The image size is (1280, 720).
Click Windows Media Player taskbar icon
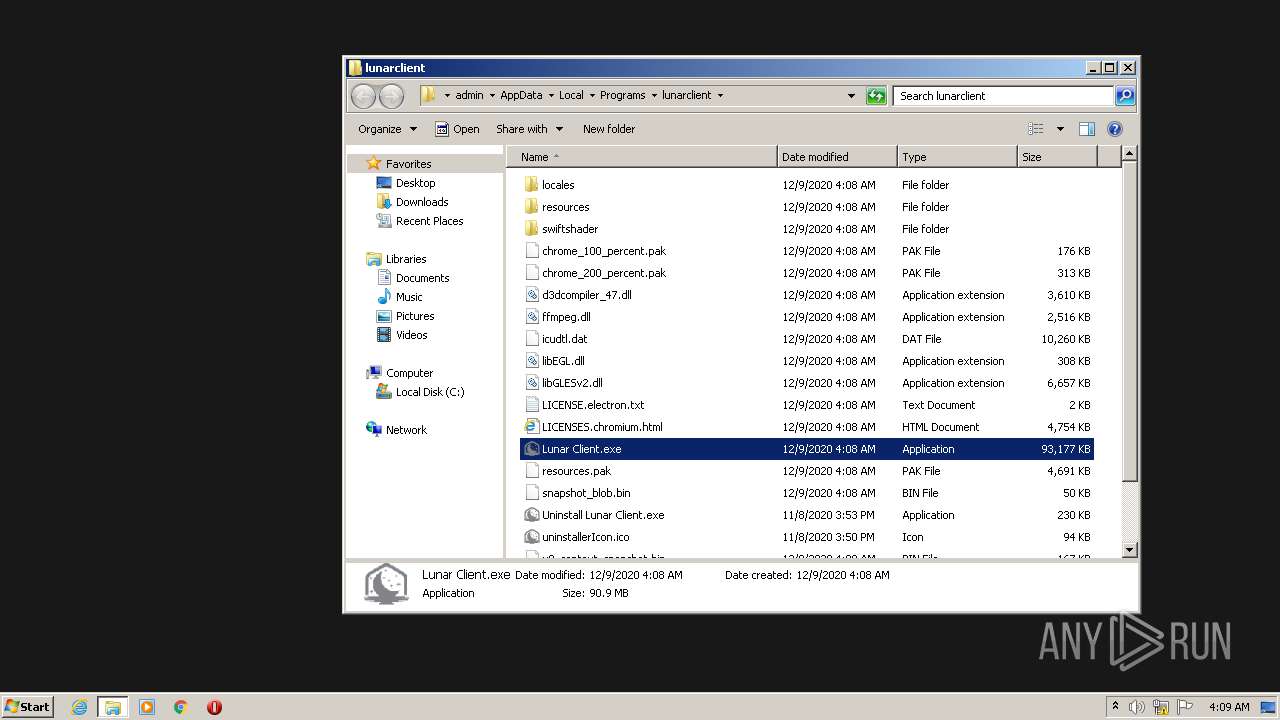(x=147, y=707)
